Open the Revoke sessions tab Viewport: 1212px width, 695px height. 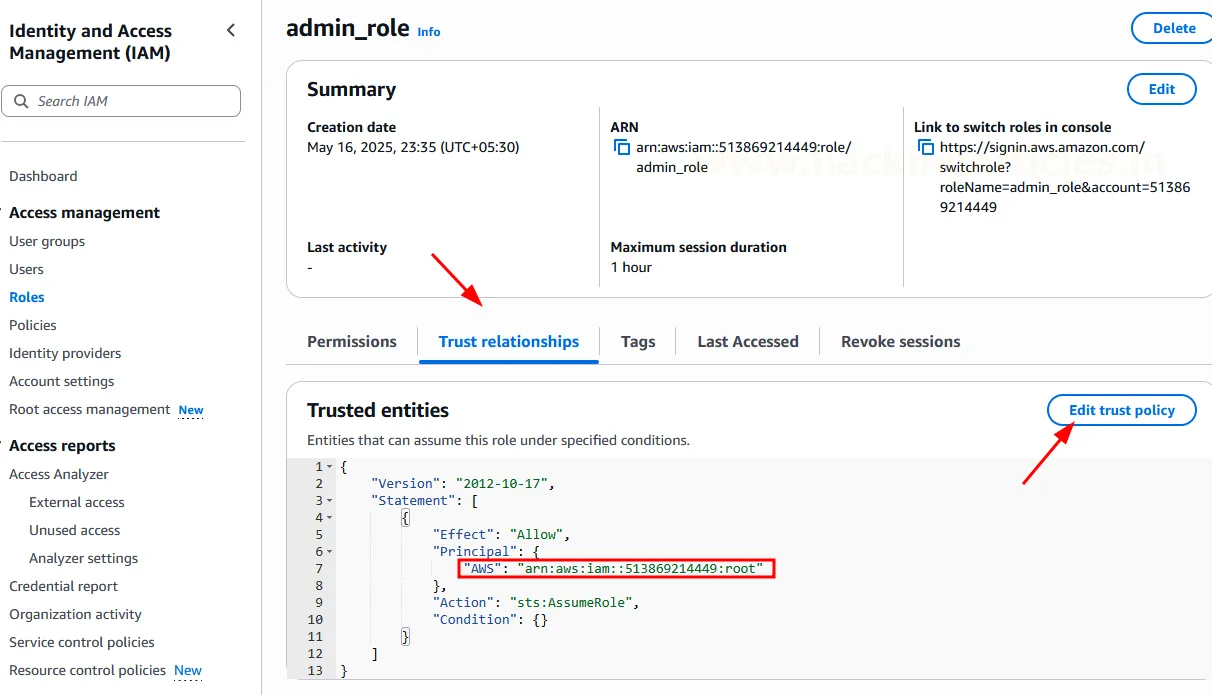pyautogui.click(x=900, y=342)
